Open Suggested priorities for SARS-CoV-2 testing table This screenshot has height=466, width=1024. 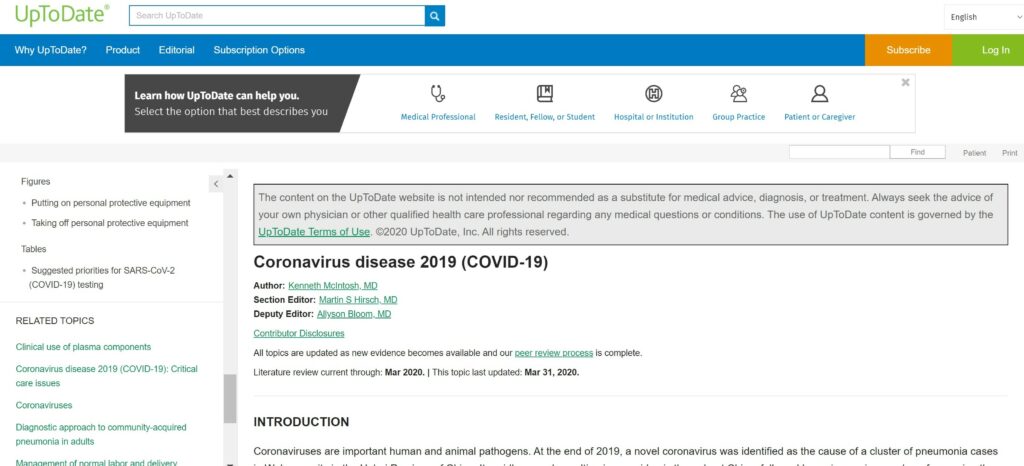(x=101, y=277)
